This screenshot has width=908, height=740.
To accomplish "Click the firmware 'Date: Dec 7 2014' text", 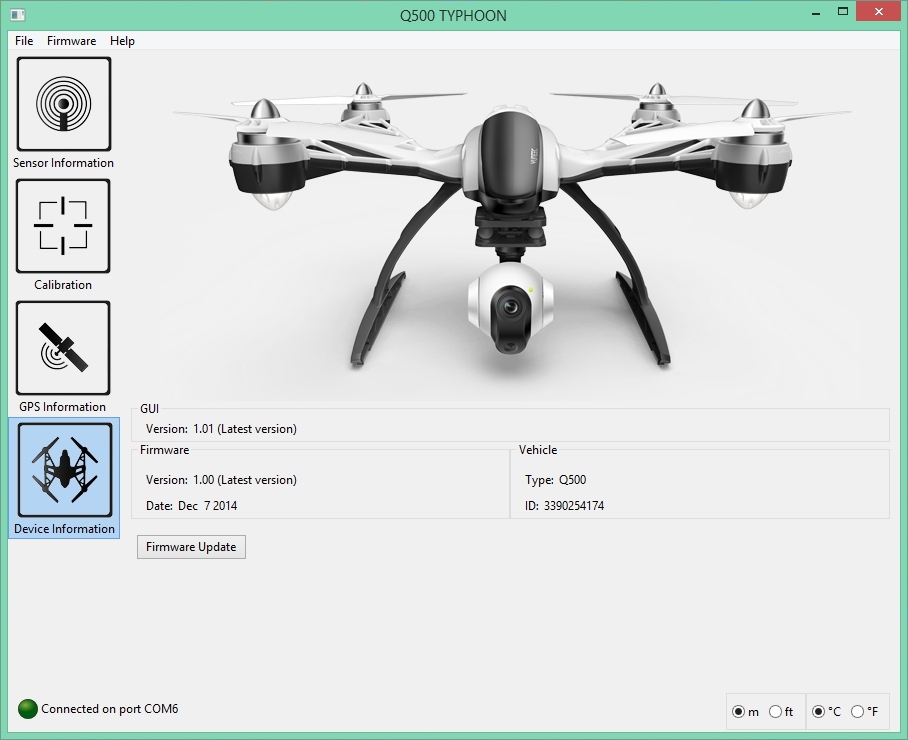I will (191, 505).
